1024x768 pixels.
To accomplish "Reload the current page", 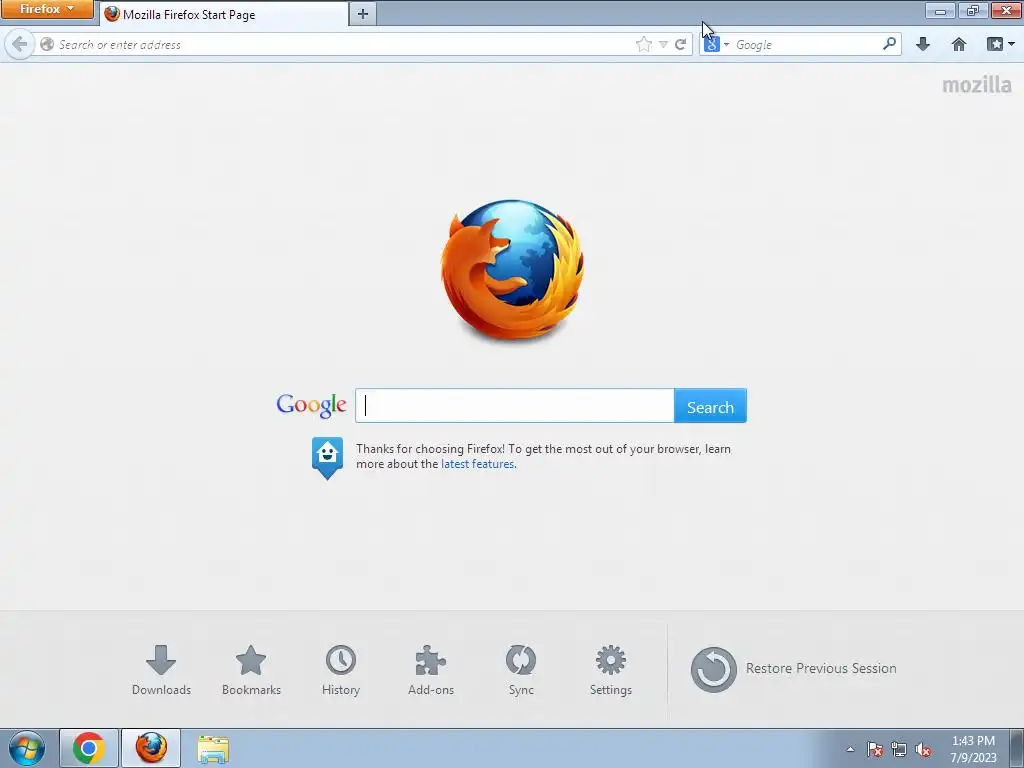I will [x=680, y=44].
